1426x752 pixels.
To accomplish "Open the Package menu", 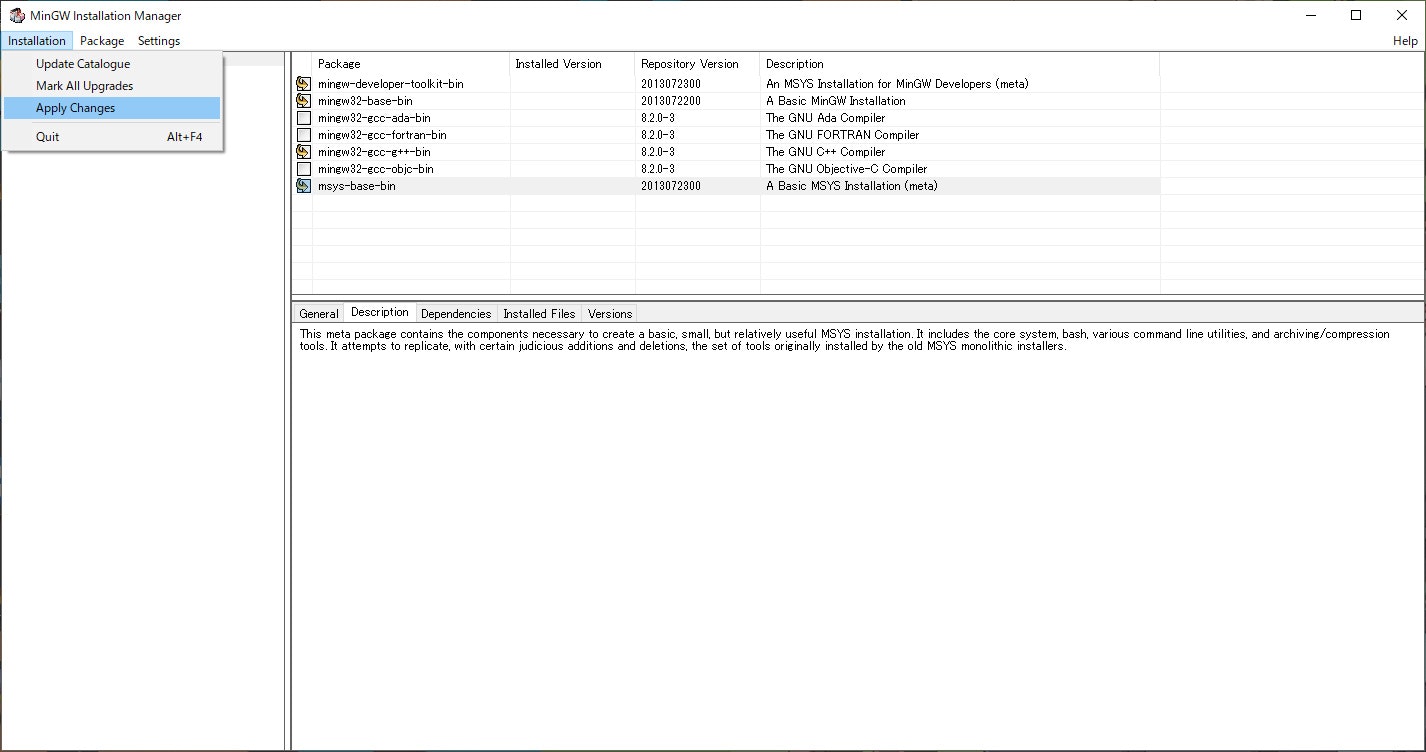I will [x=102, y=41].
